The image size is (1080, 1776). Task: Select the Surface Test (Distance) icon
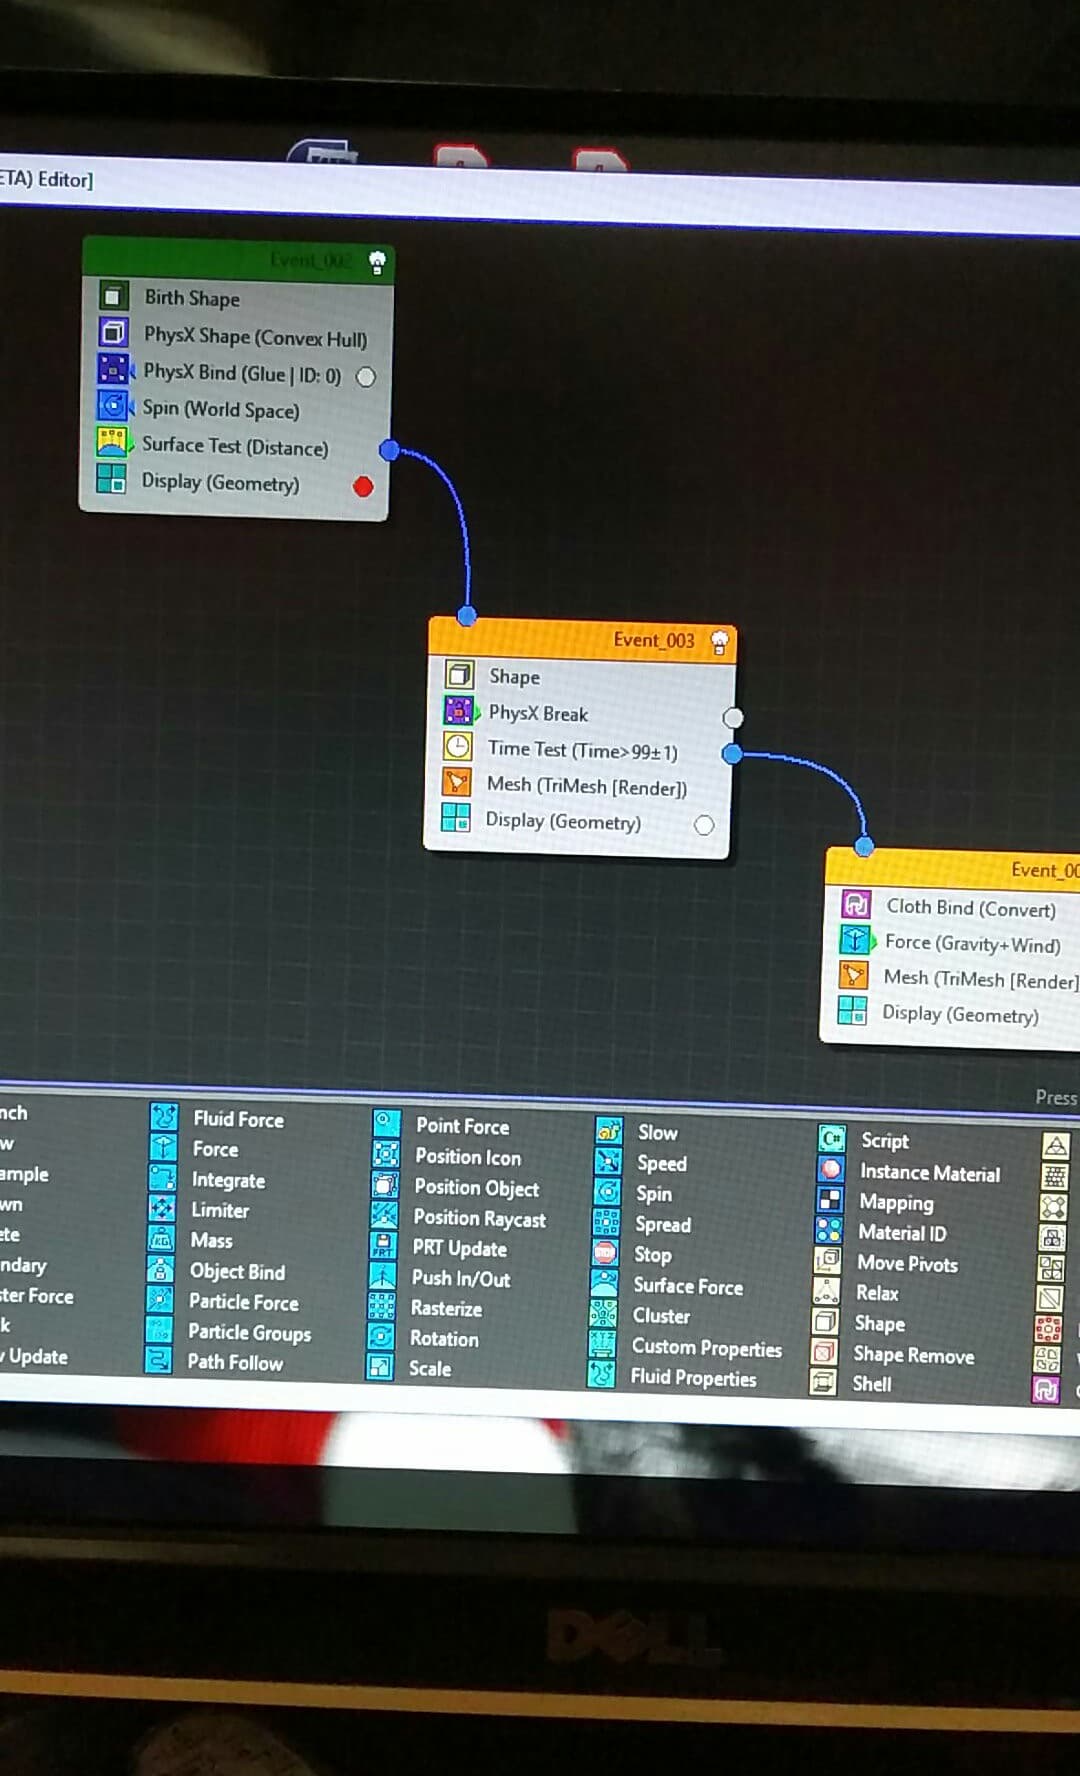coord(111,443)
